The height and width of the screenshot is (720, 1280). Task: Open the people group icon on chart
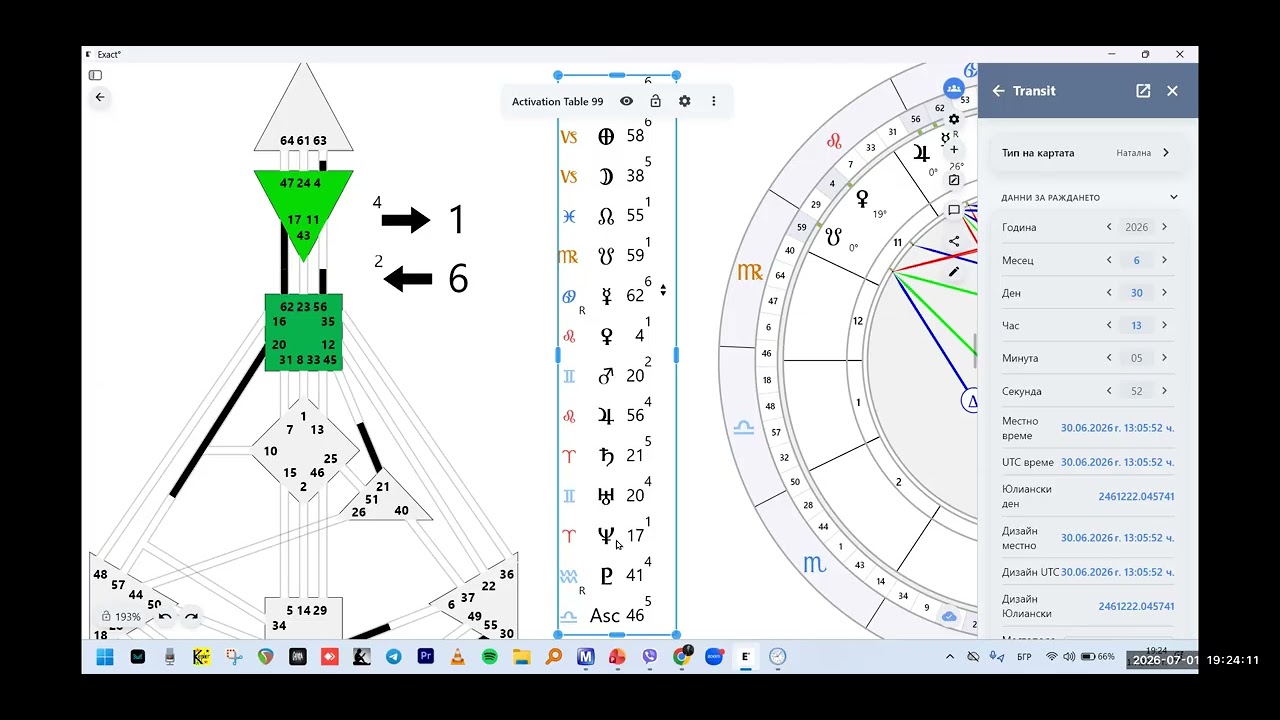[954, 89]
